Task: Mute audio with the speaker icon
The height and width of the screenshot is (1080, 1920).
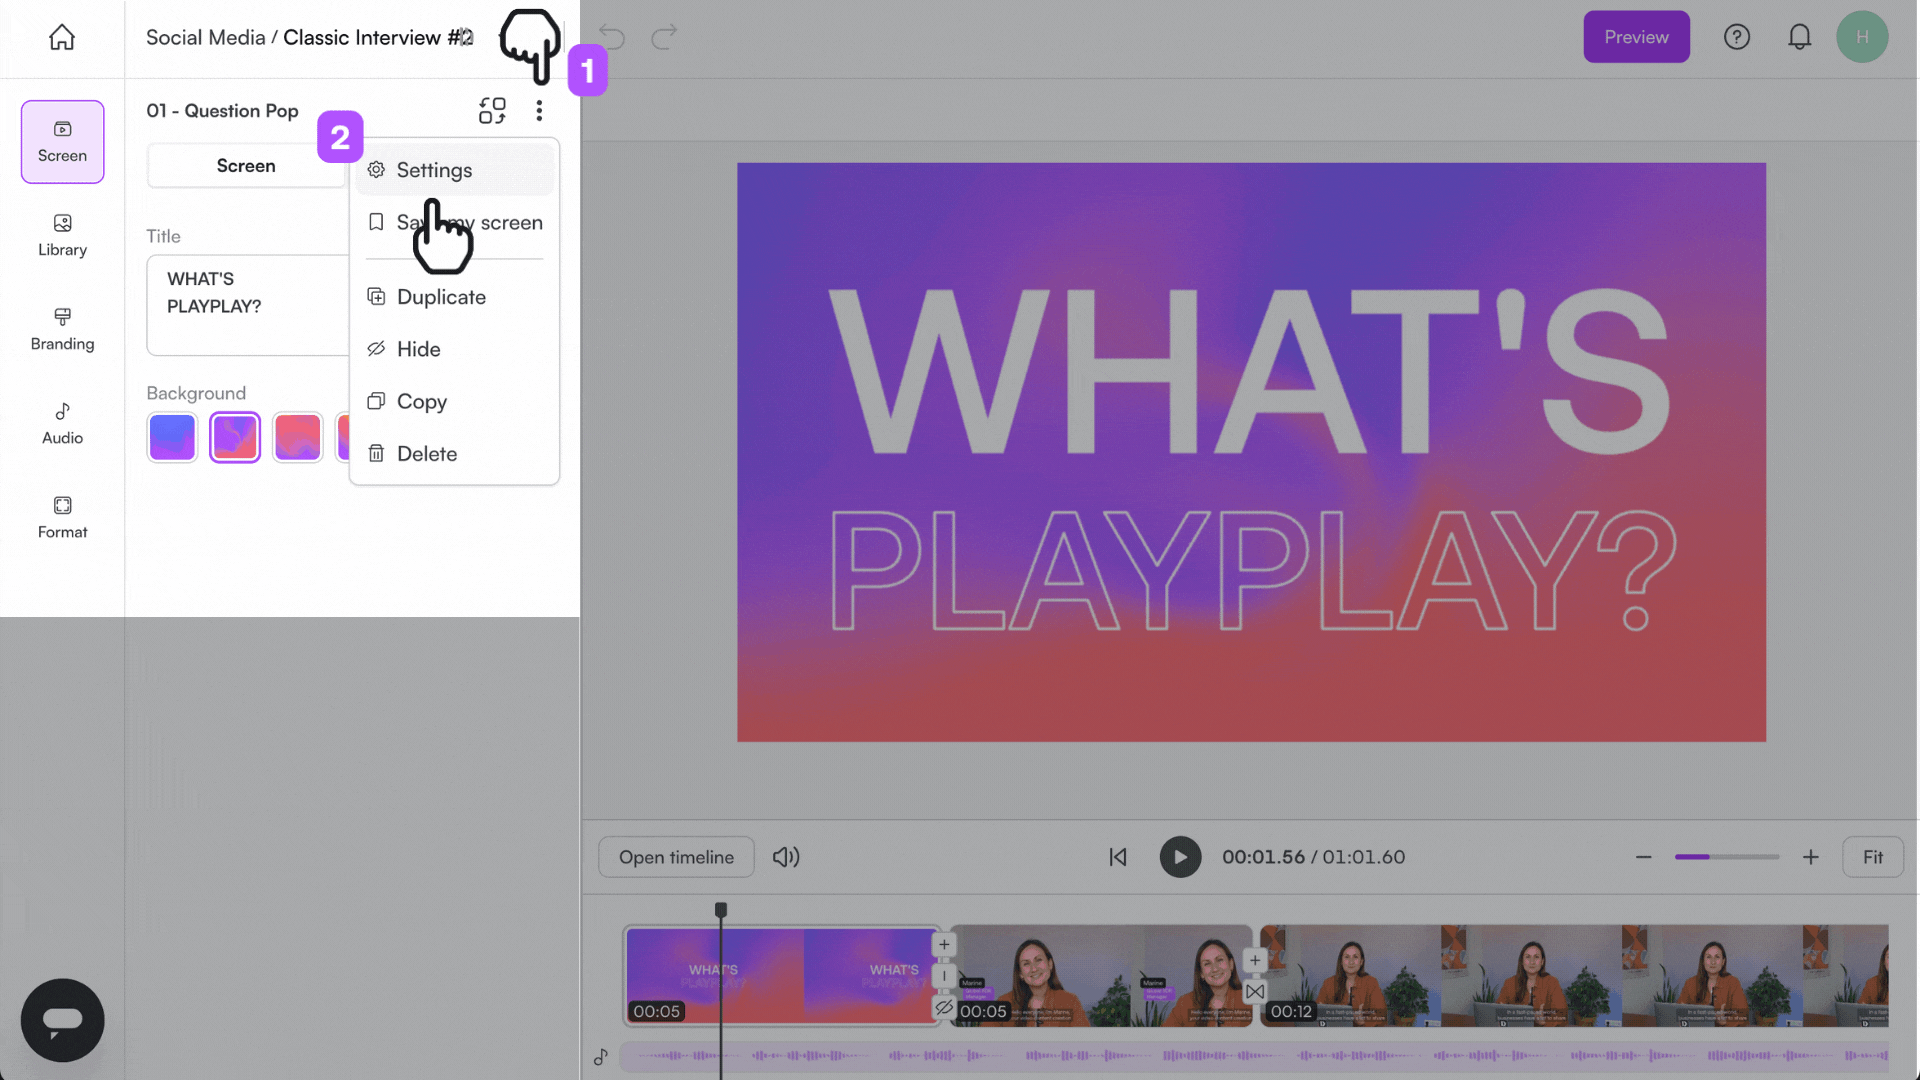Action: (x=786, y=857)
